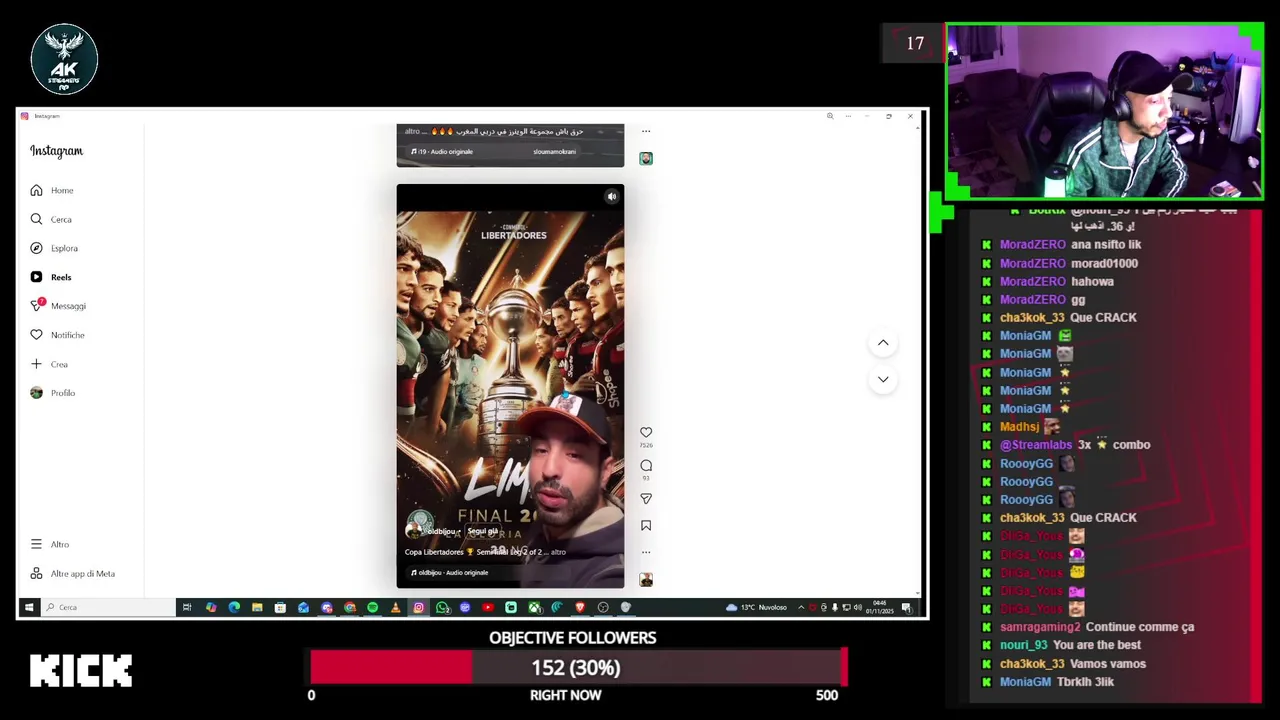Open the Altro hamburger menu
The width and height of the screenshot is (1280, 720).
coord(50,544)
